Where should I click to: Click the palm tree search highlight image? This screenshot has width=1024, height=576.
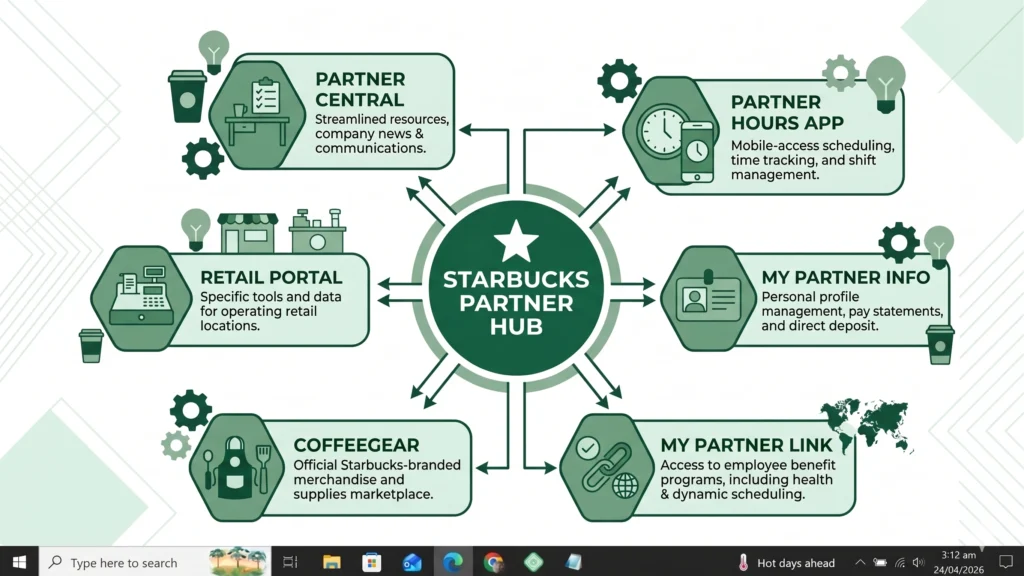238,562
